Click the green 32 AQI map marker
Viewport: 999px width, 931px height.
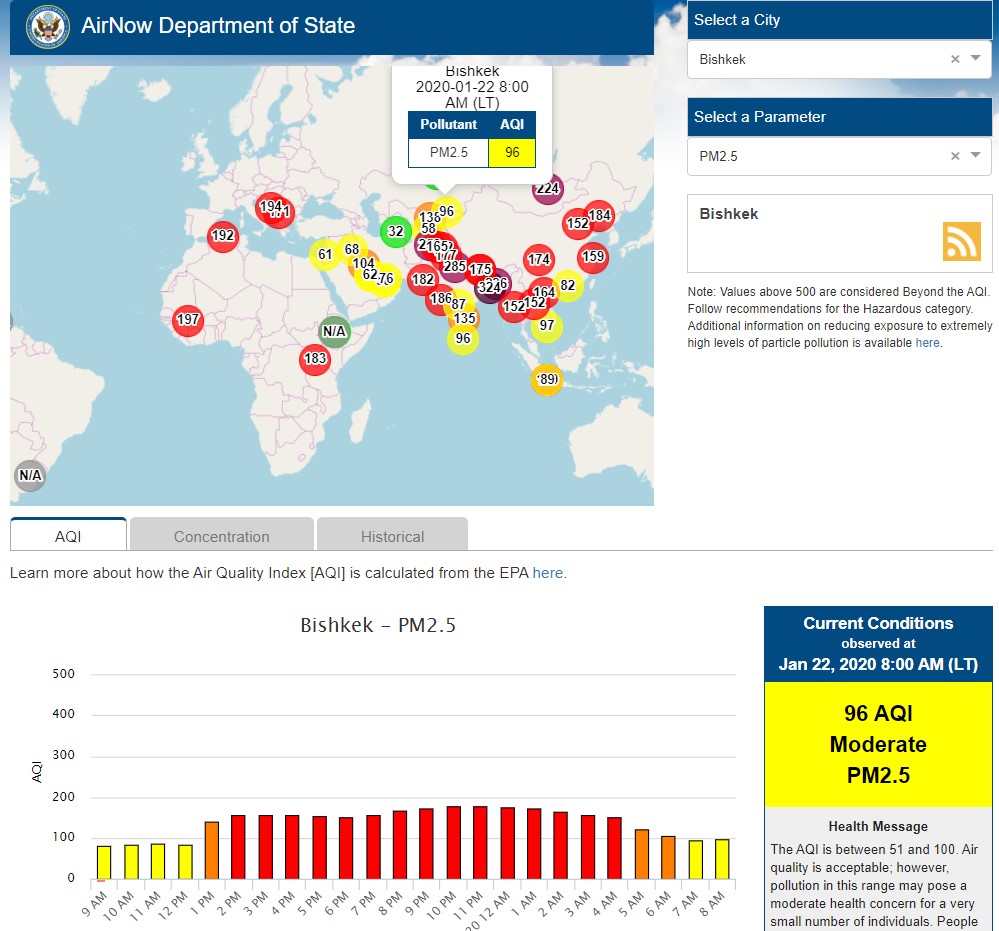click(x=396, y=231)
